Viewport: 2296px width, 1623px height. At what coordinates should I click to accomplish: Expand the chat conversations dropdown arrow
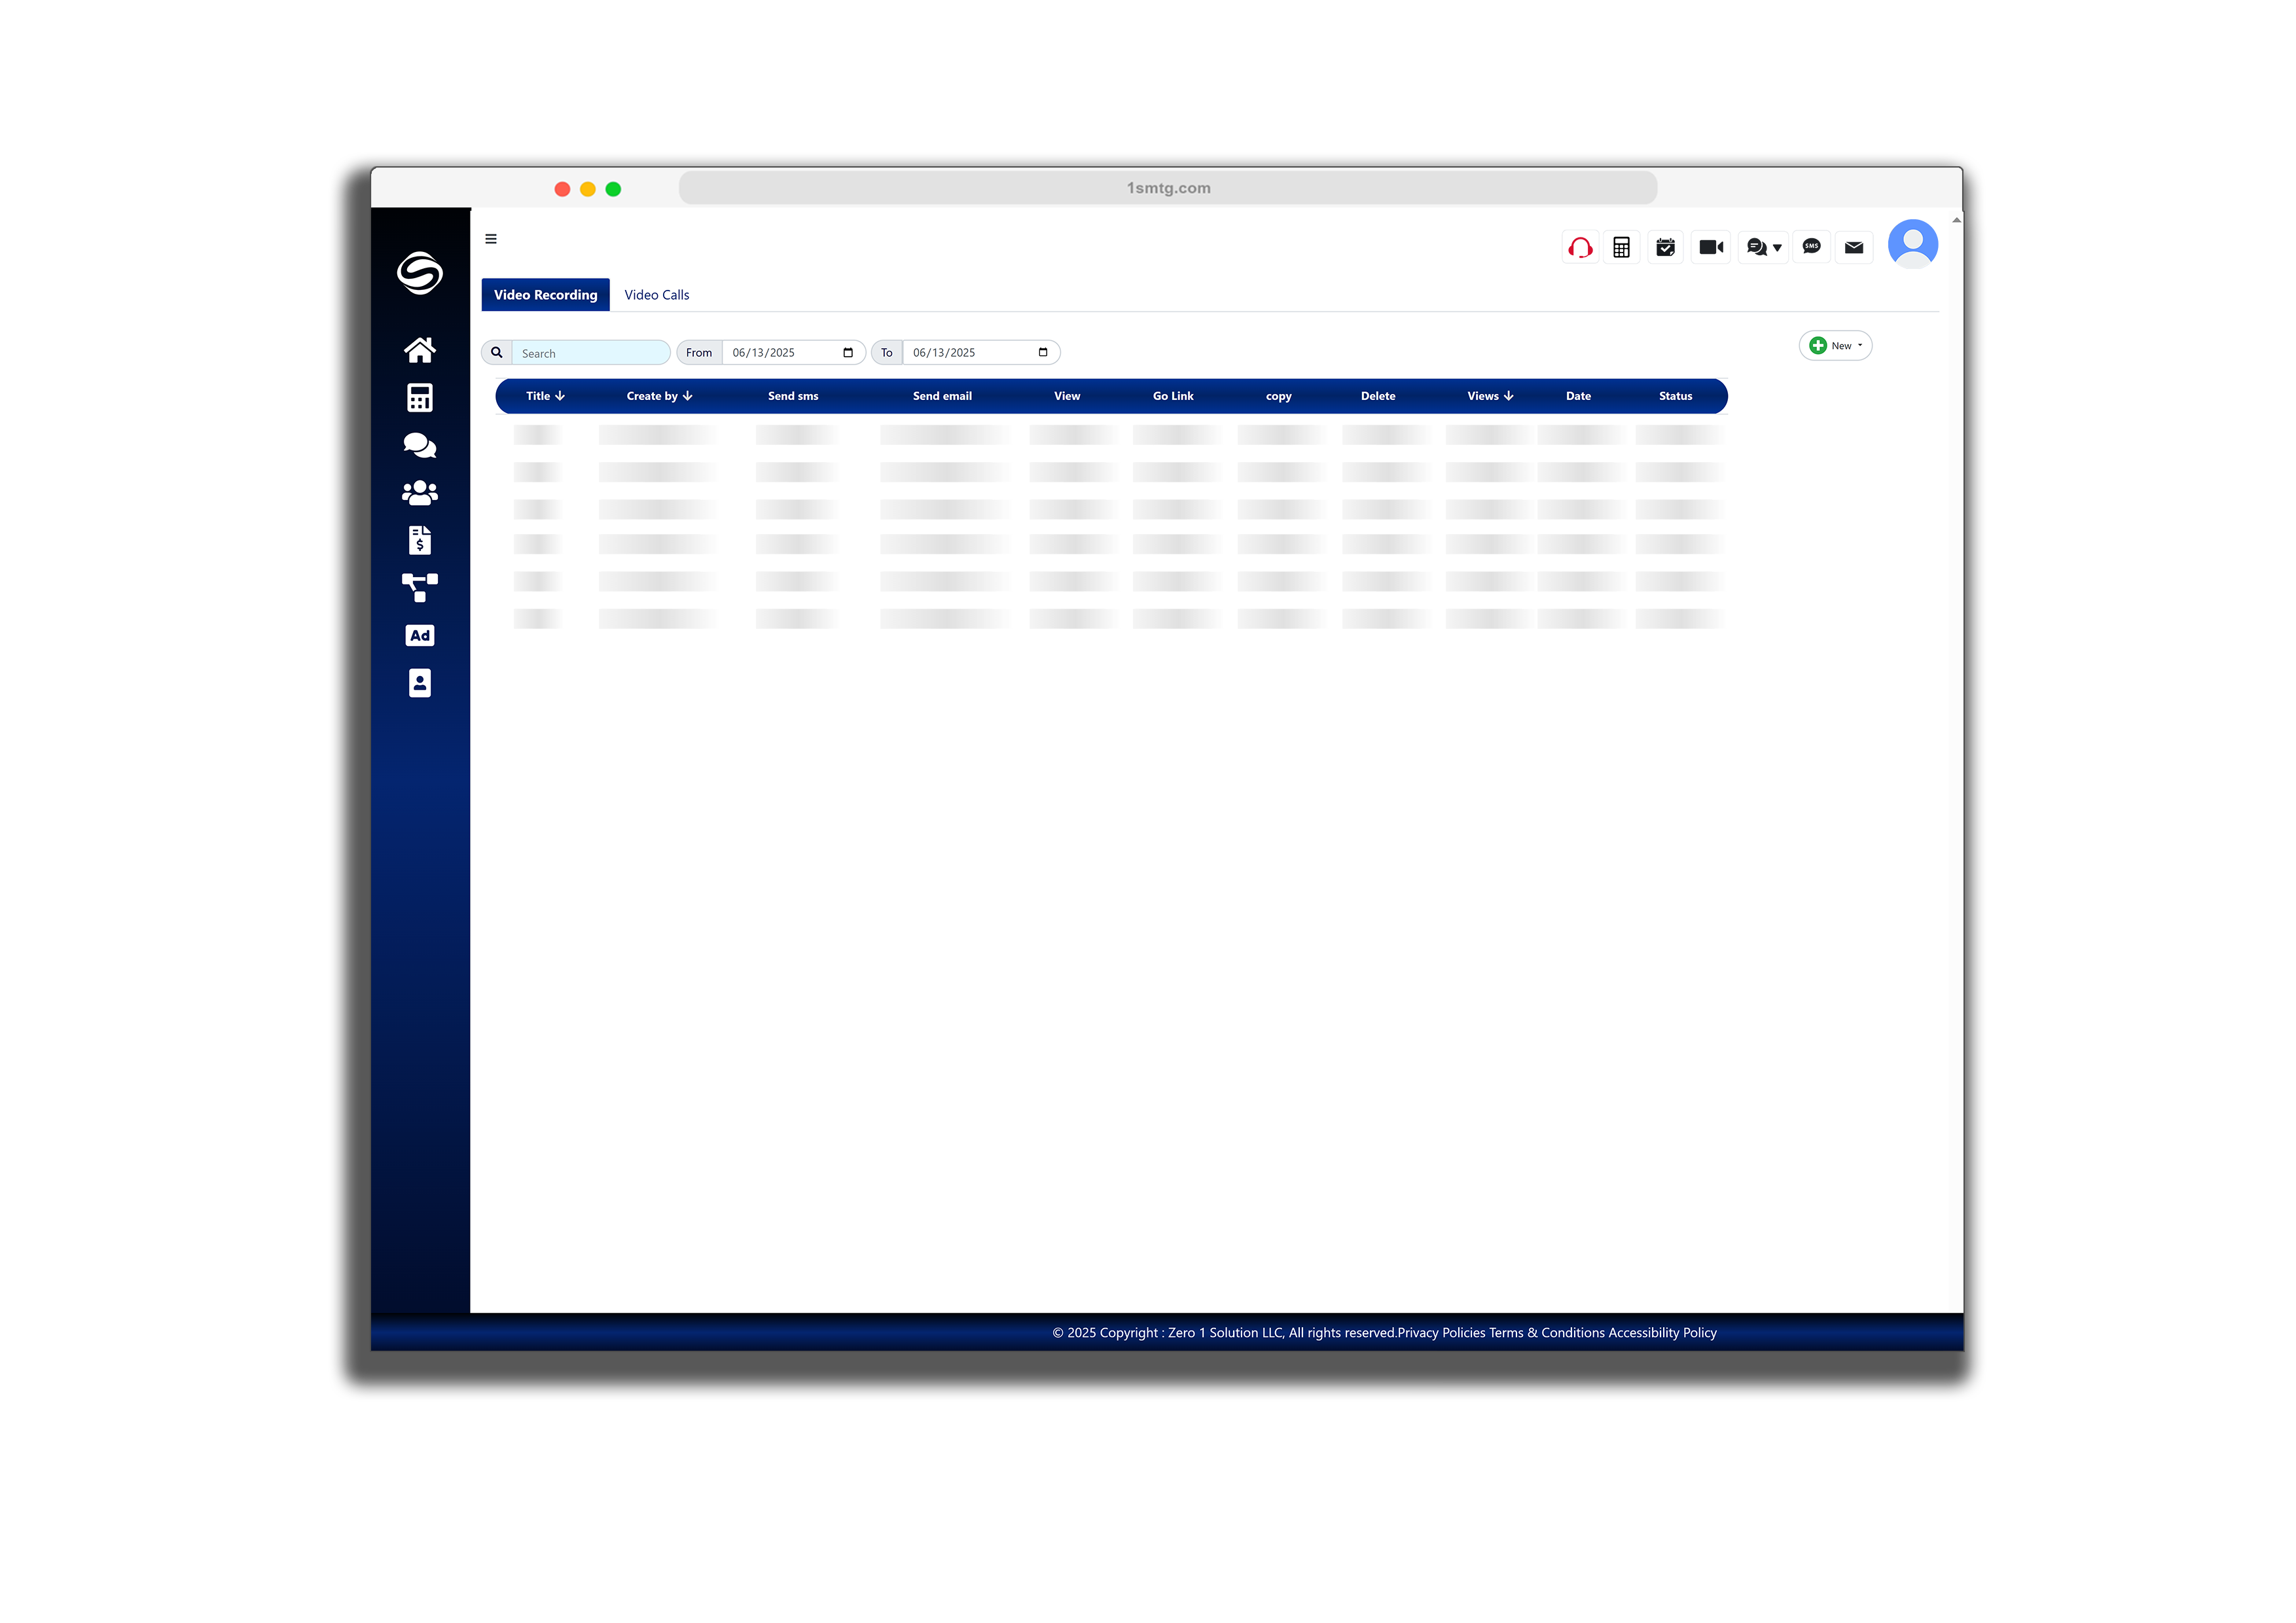point(1777,248)
